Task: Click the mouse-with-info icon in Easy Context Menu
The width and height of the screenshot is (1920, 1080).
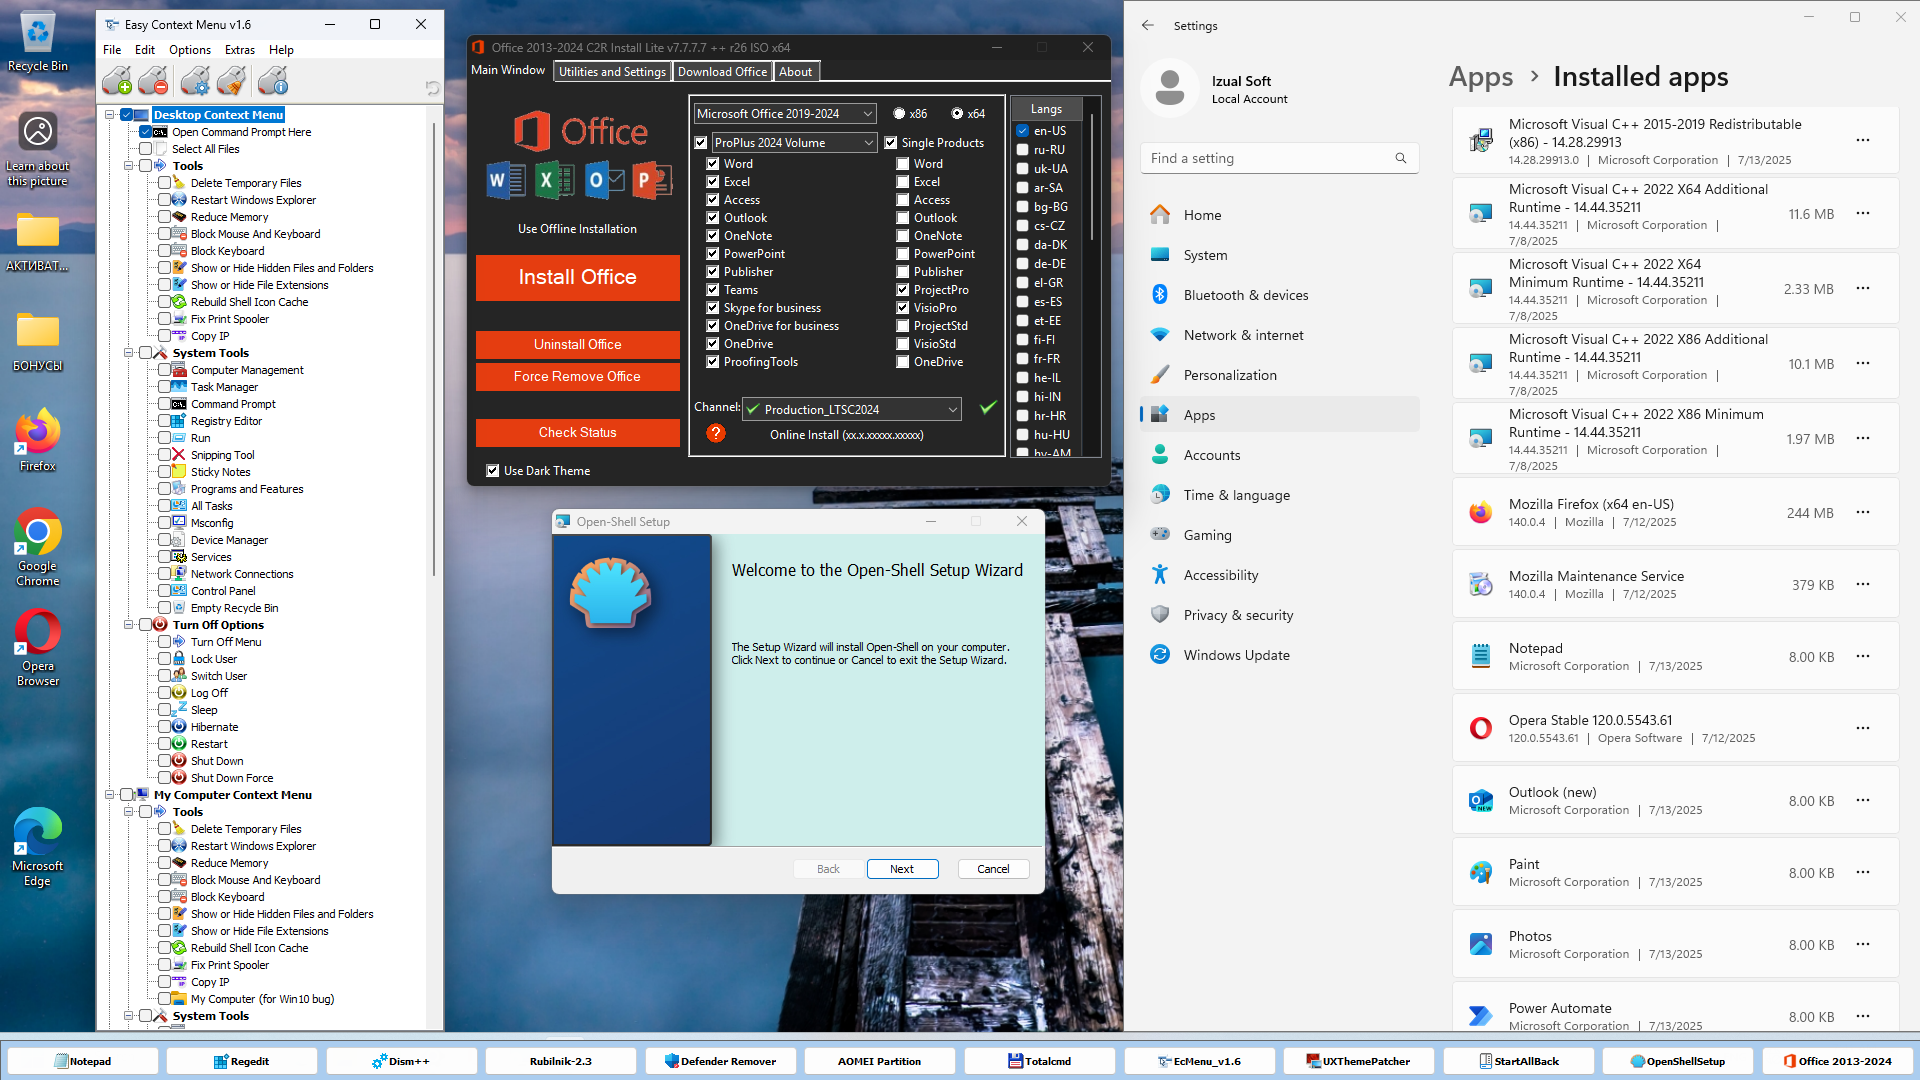Action: (273, 80)
